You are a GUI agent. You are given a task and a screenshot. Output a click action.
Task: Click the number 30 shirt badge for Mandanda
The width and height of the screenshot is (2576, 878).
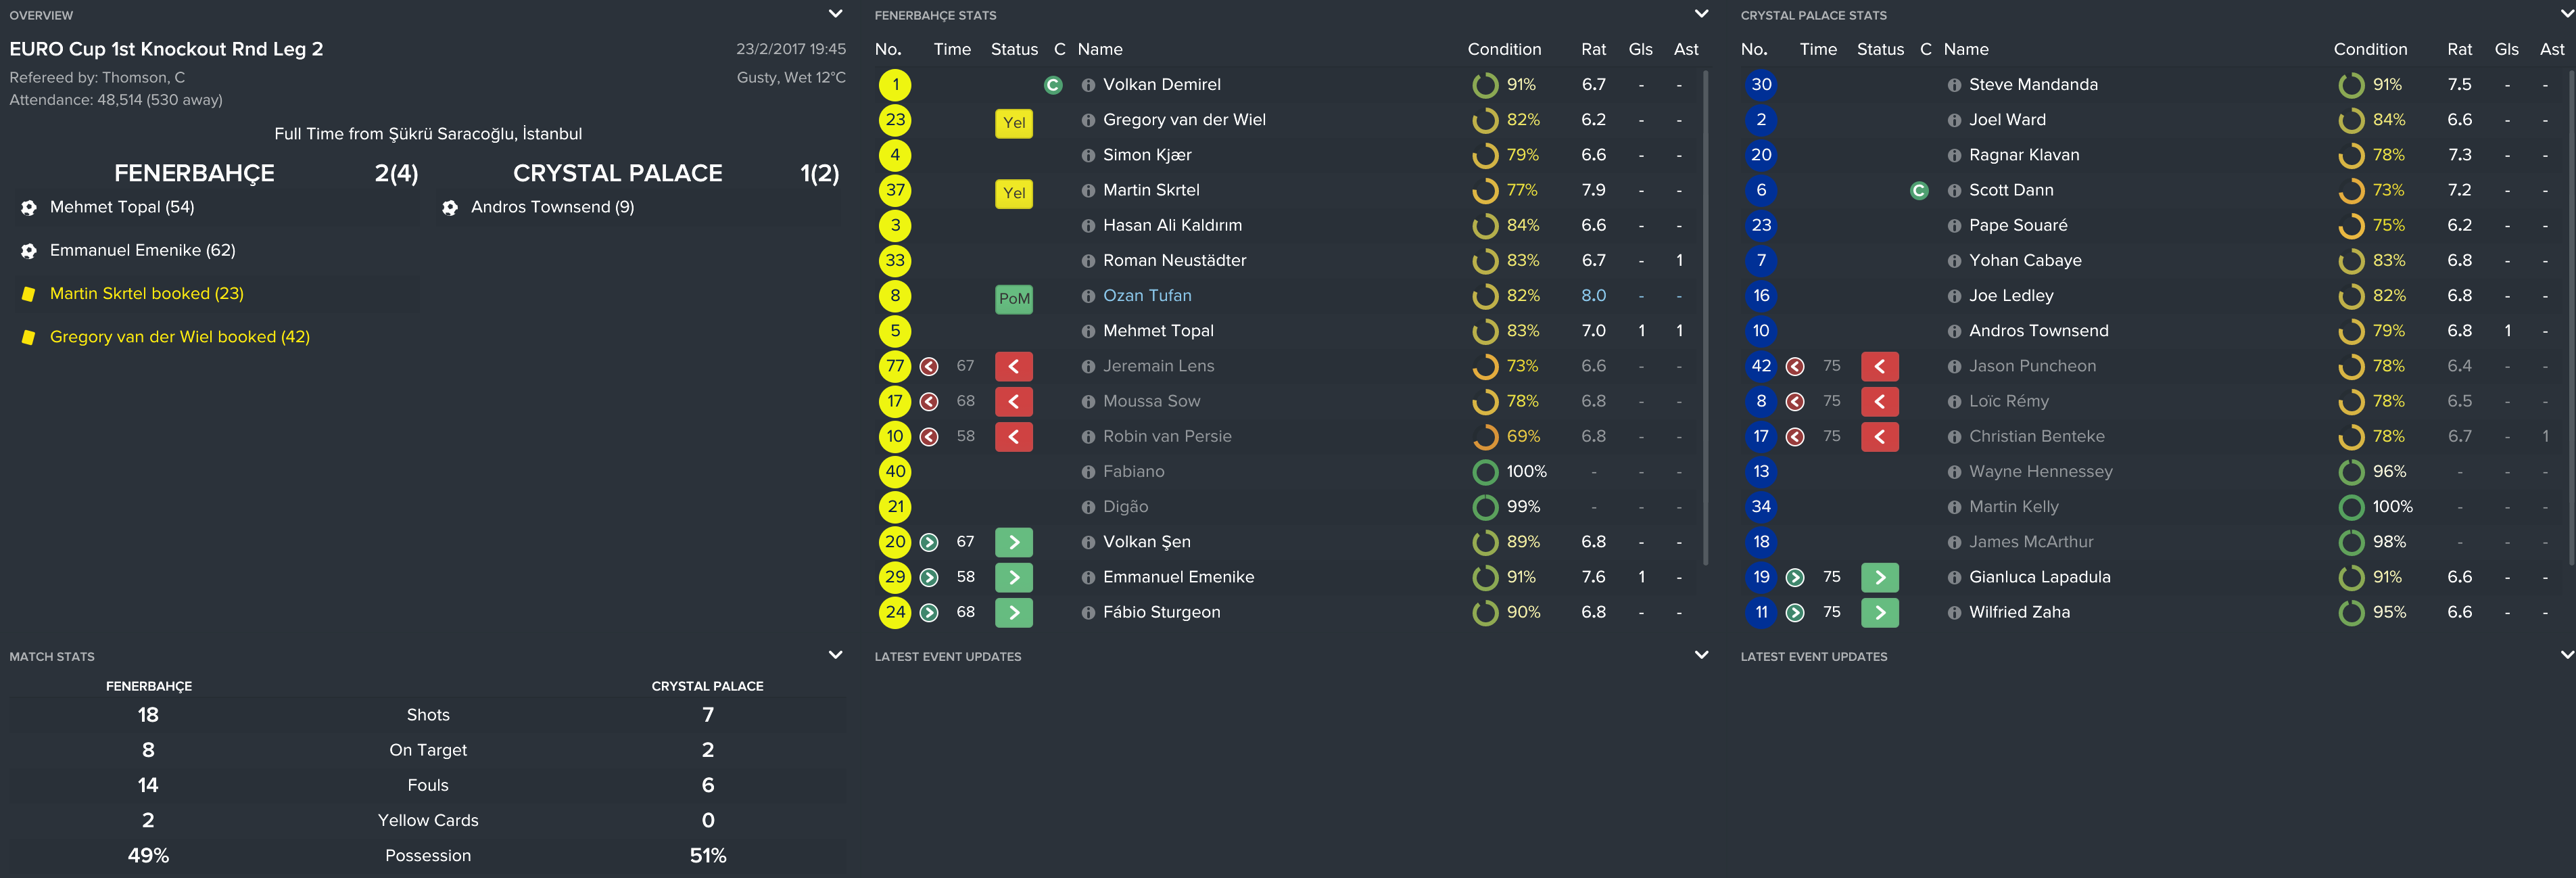point(1760,85)
